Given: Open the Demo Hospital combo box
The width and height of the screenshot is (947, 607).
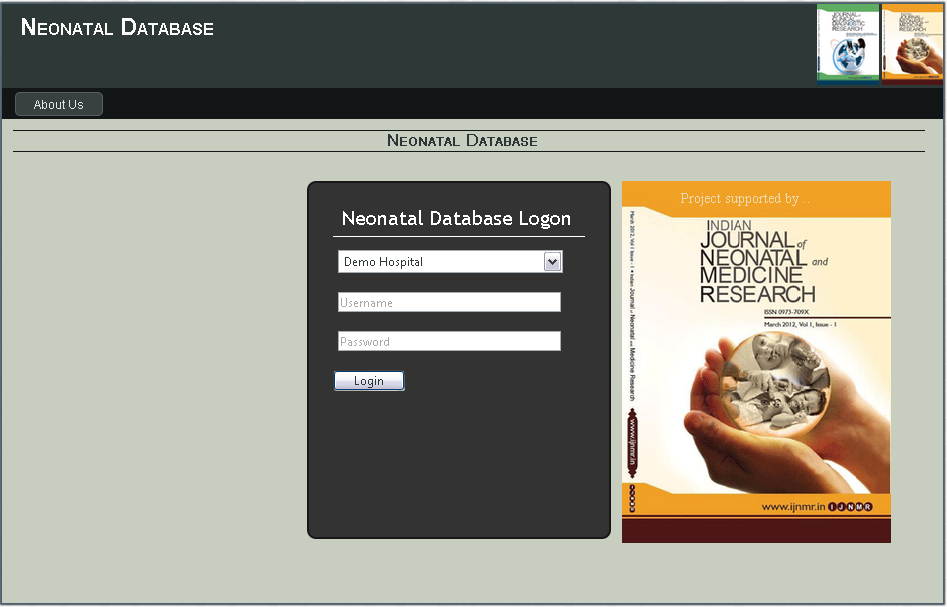Looking at the screenshot, I should (440, 262).
